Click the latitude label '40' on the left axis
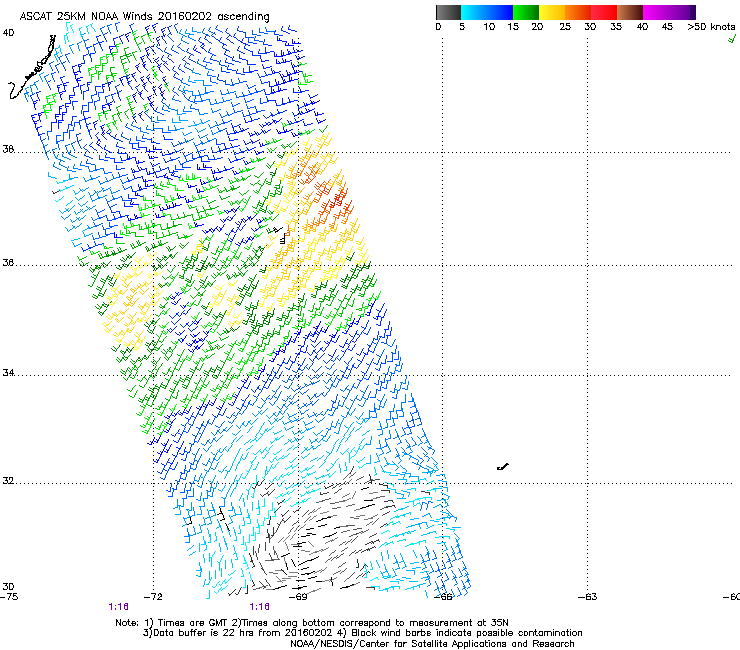 (8, 33)
